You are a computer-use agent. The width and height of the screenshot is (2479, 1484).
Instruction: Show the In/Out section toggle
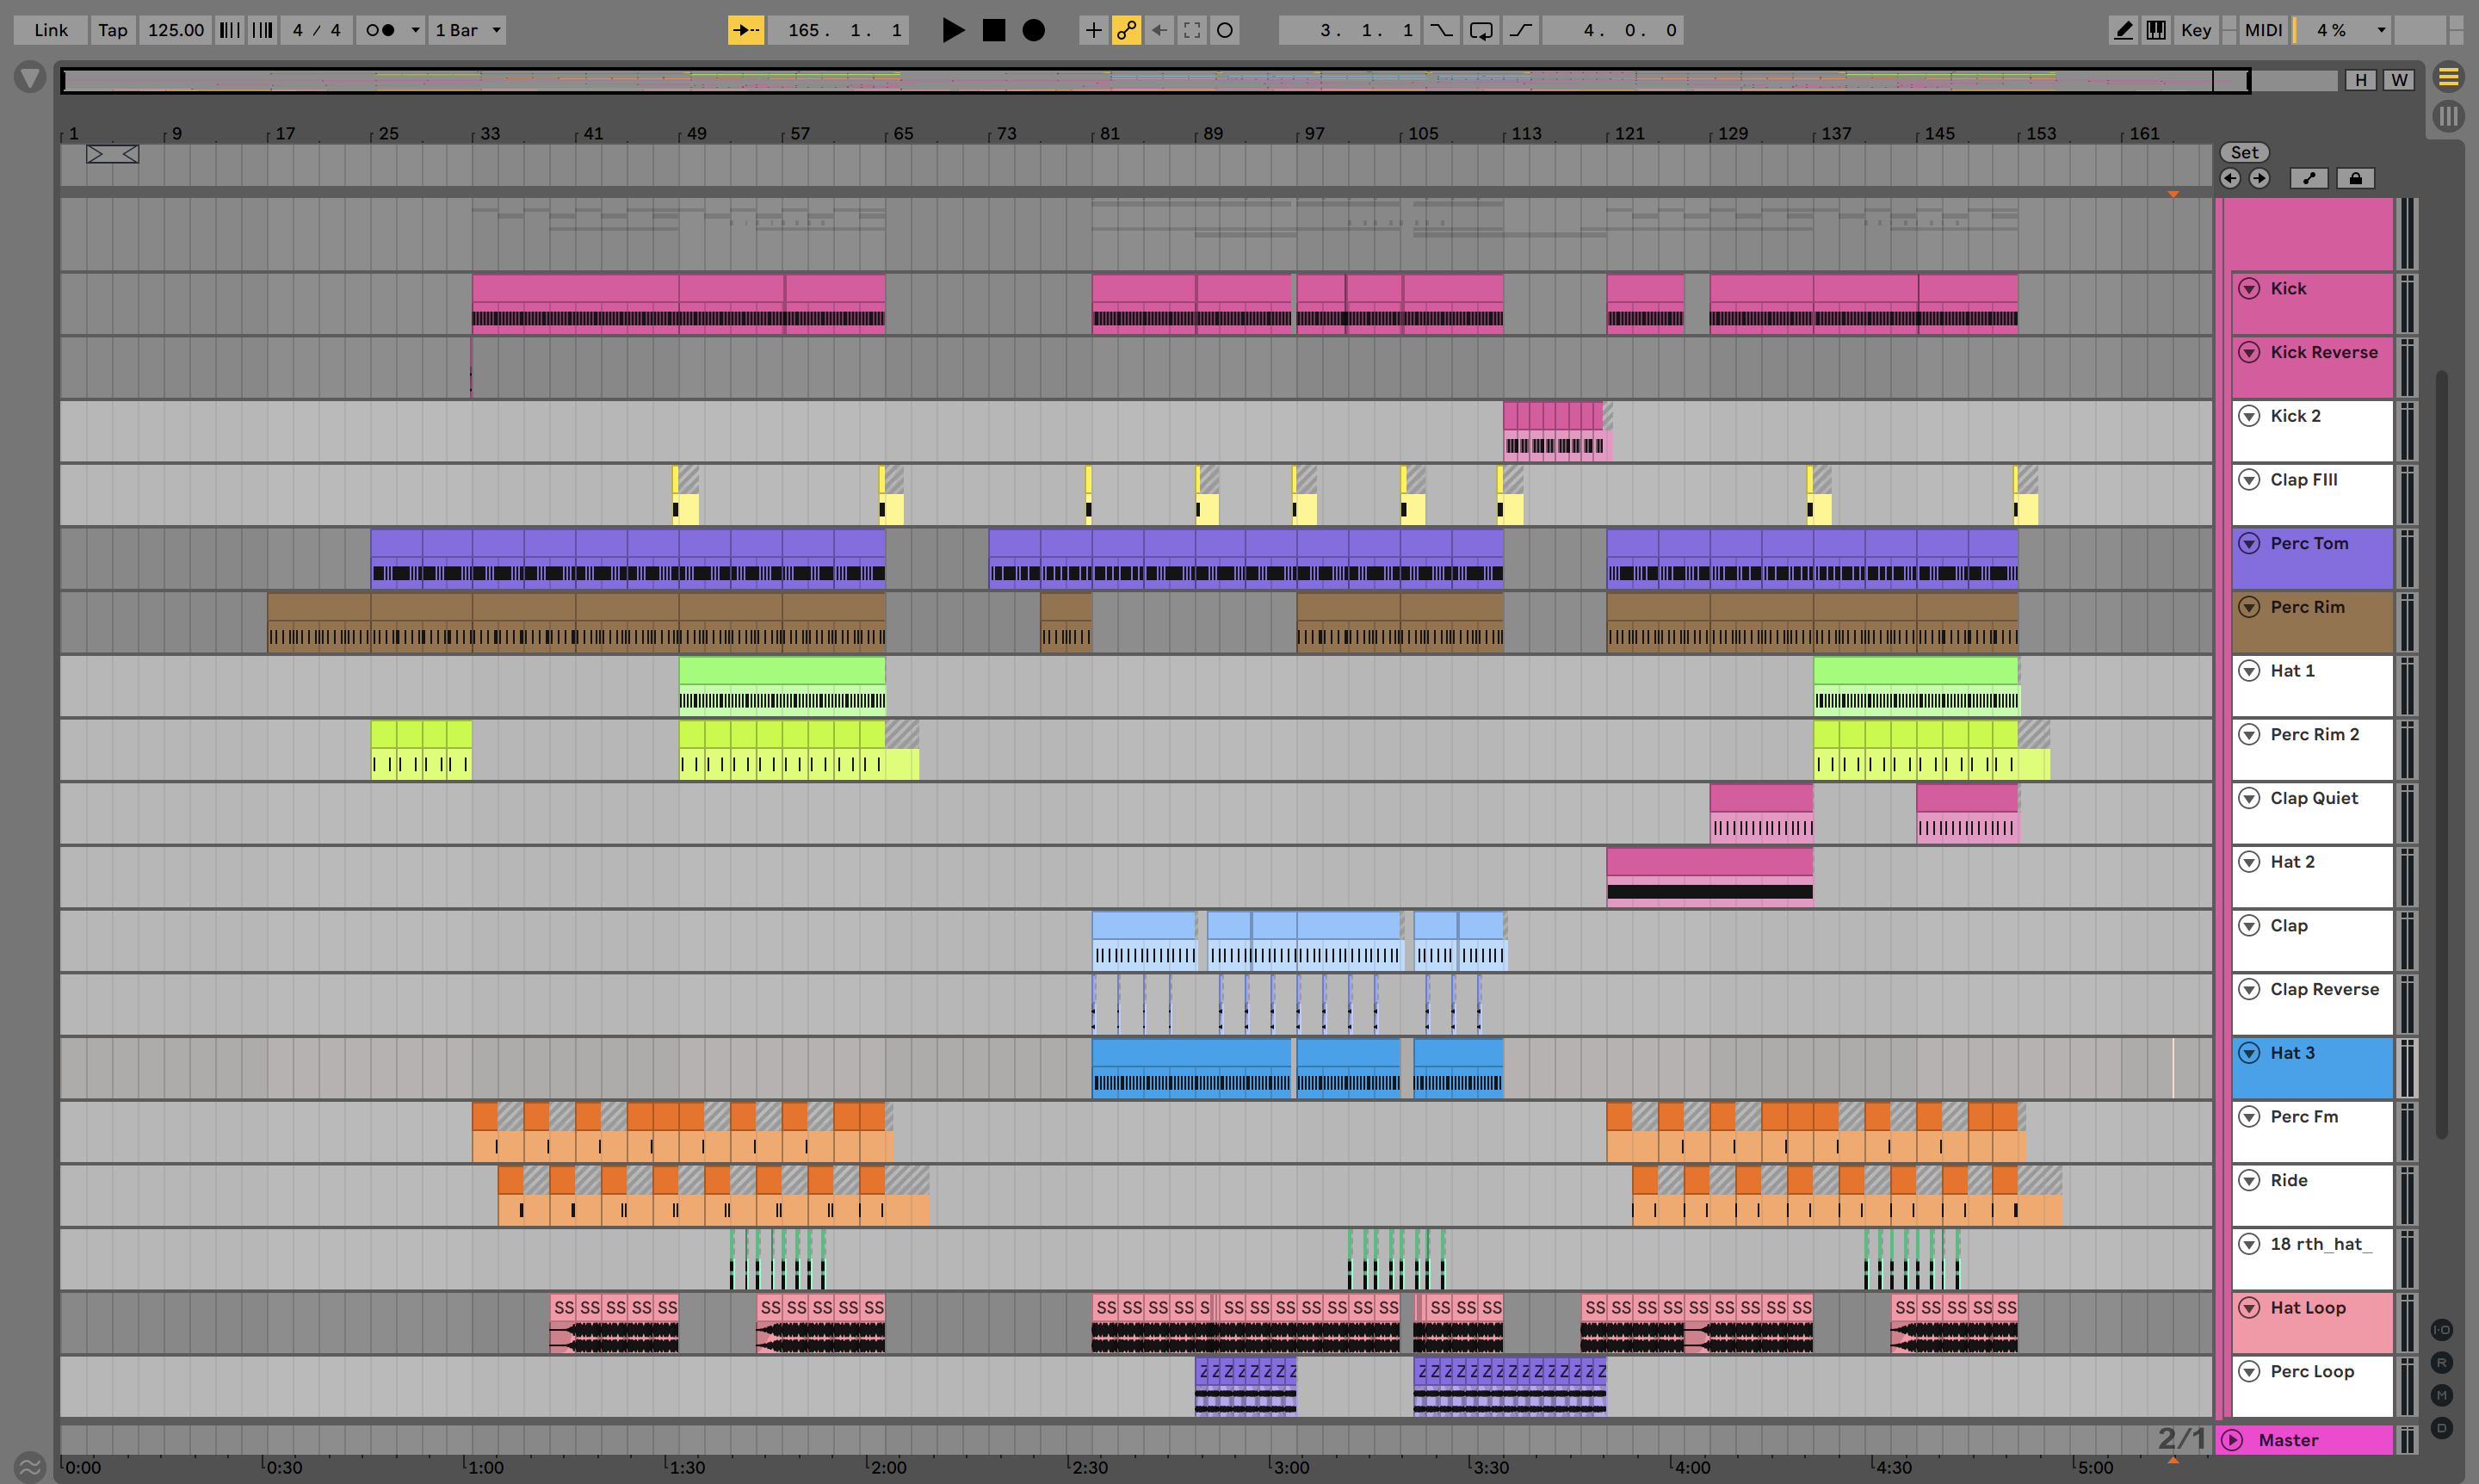click(2441, 1329)
